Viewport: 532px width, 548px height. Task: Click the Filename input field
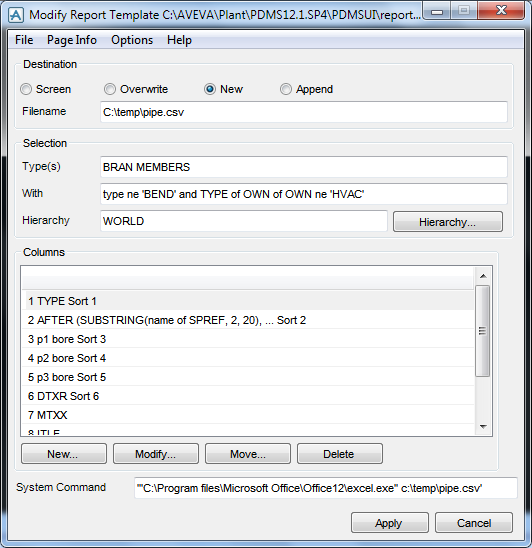click(x=304, y=112)
